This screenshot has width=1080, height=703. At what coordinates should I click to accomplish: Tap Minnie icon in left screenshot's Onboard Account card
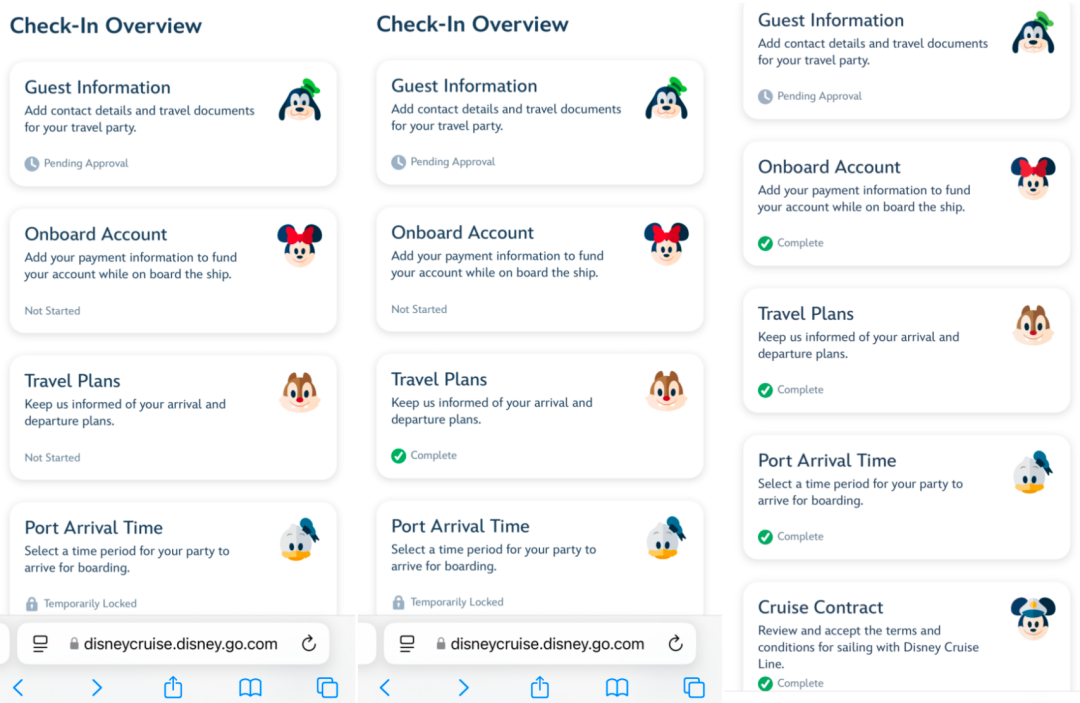[x=300, y=244]
